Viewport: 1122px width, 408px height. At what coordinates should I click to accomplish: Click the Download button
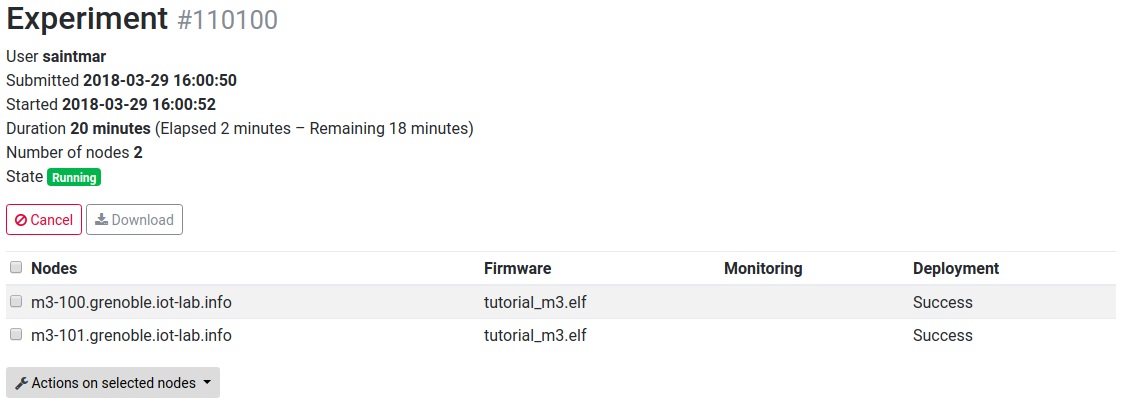point(135,220)
